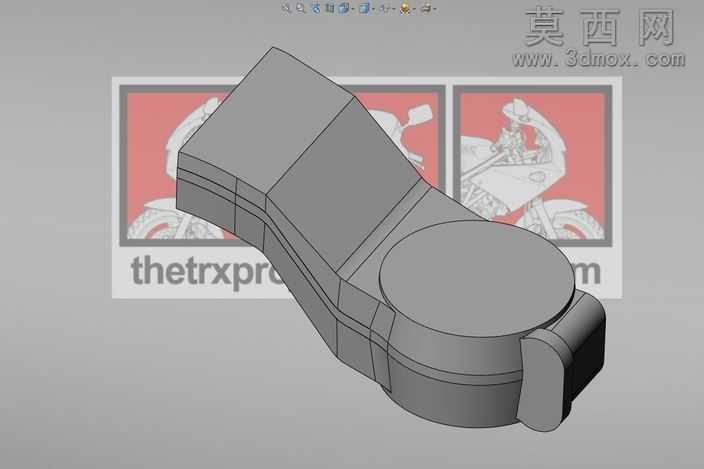Select the Display Style icon
This screenshot has height=469, width=704.
pyautogui.click(x=364, y=8)
